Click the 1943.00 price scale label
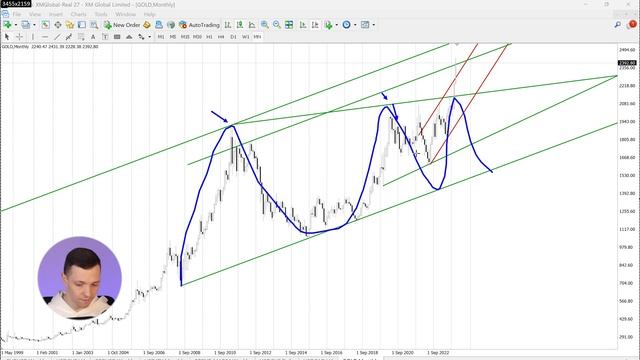Screen dimensions: 640x360 (x=627, y=122)
